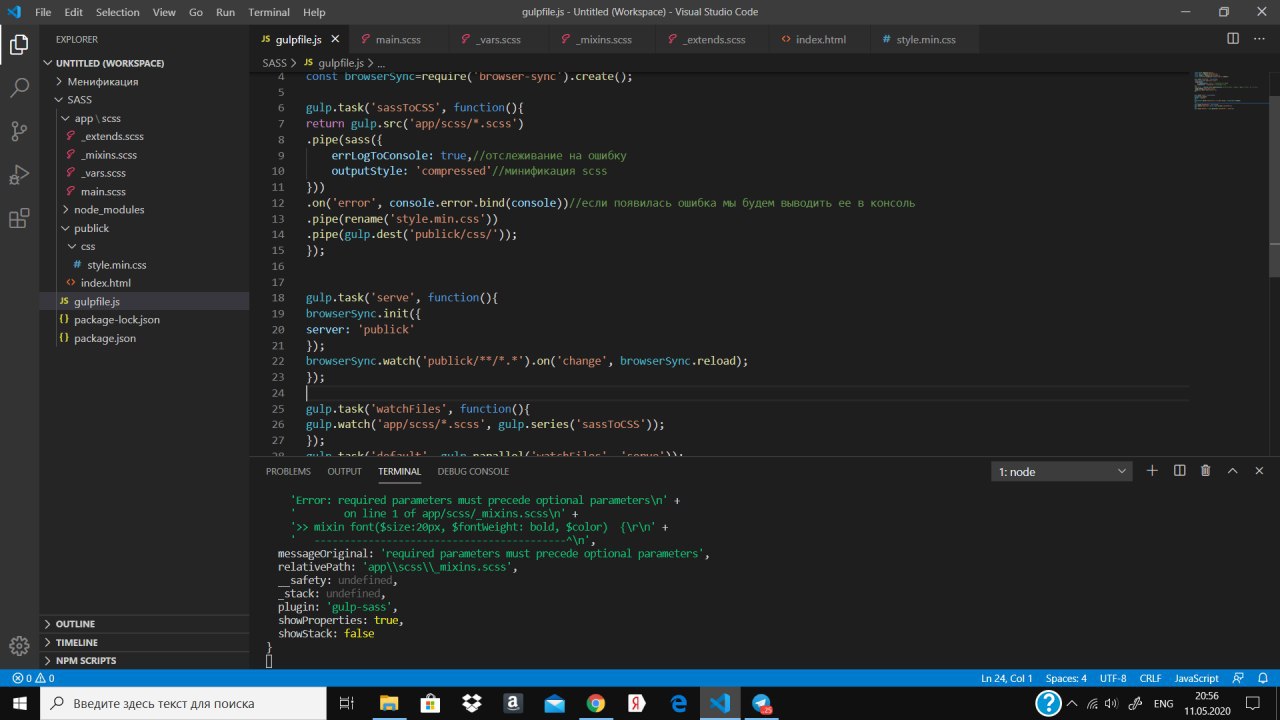The image size is (1280, 720).
Task: Open the Source Control view icon
Action: point(19,131)
